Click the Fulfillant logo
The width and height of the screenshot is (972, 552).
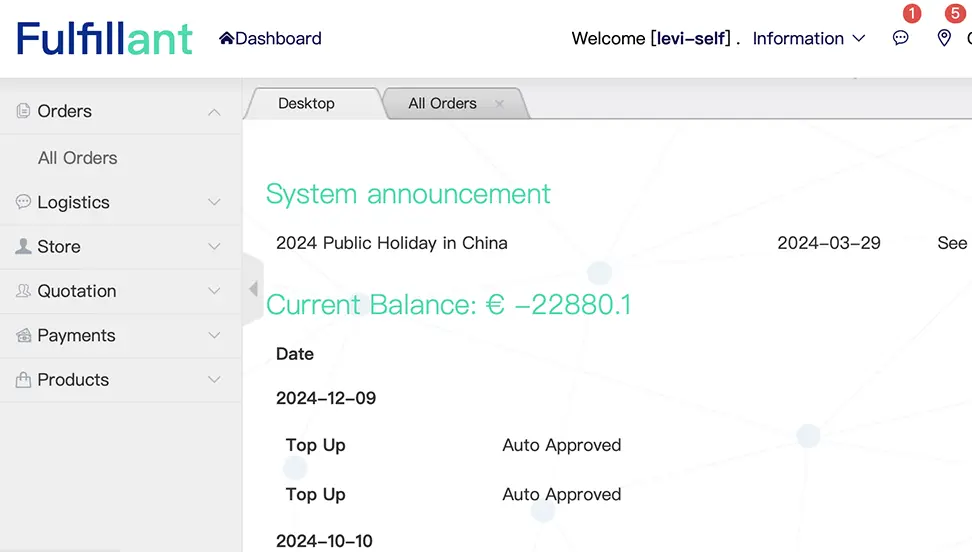click(105, 39)
